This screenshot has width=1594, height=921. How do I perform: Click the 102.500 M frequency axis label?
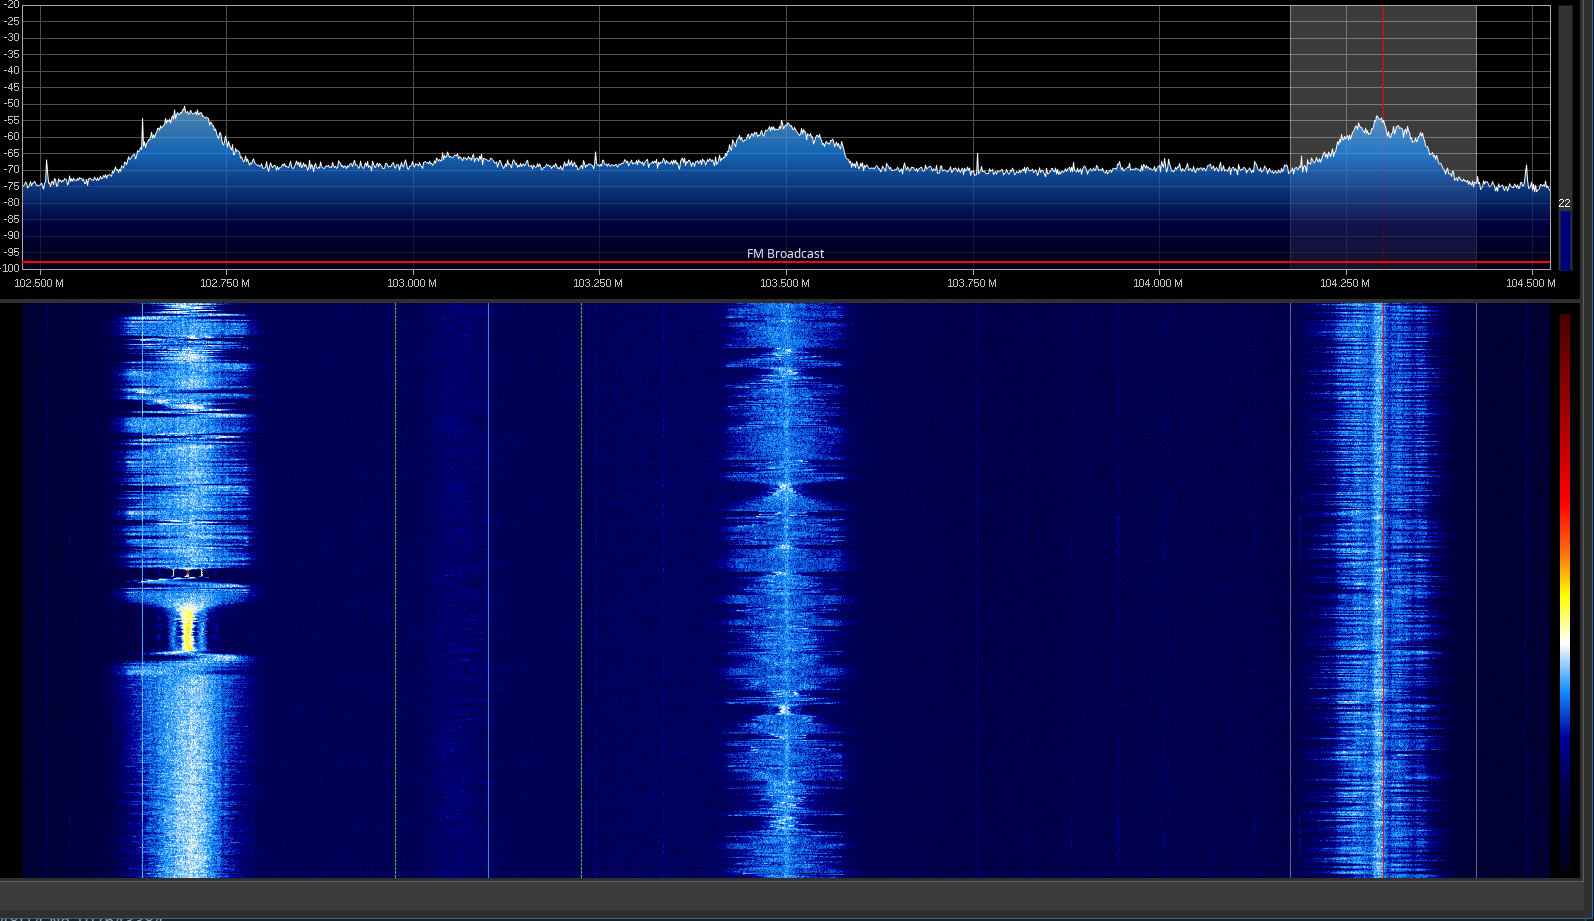(39, 283)
